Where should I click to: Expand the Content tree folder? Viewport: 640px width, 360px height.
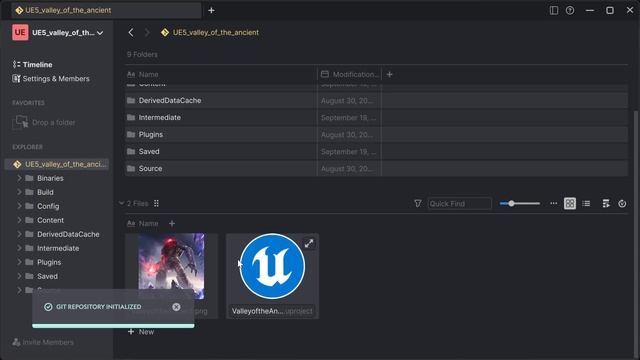(19, 220)
